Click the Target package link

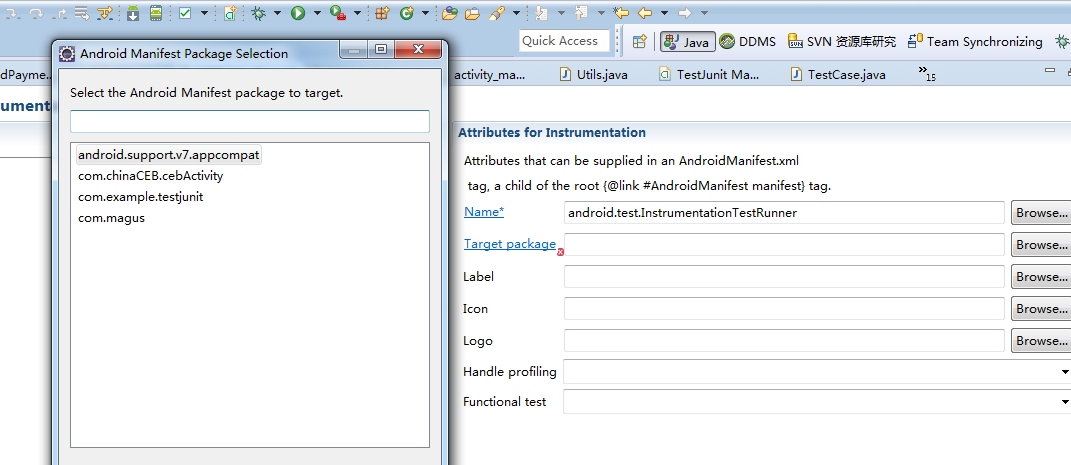click(x=510, y=244)
